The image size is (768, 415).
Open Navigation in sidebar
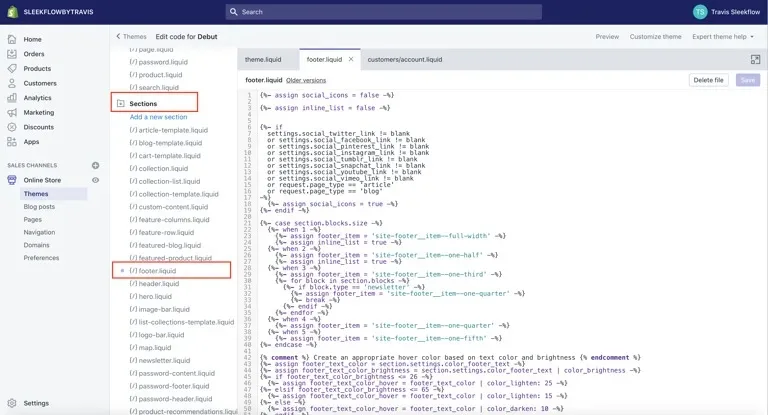tap(39, 232)
